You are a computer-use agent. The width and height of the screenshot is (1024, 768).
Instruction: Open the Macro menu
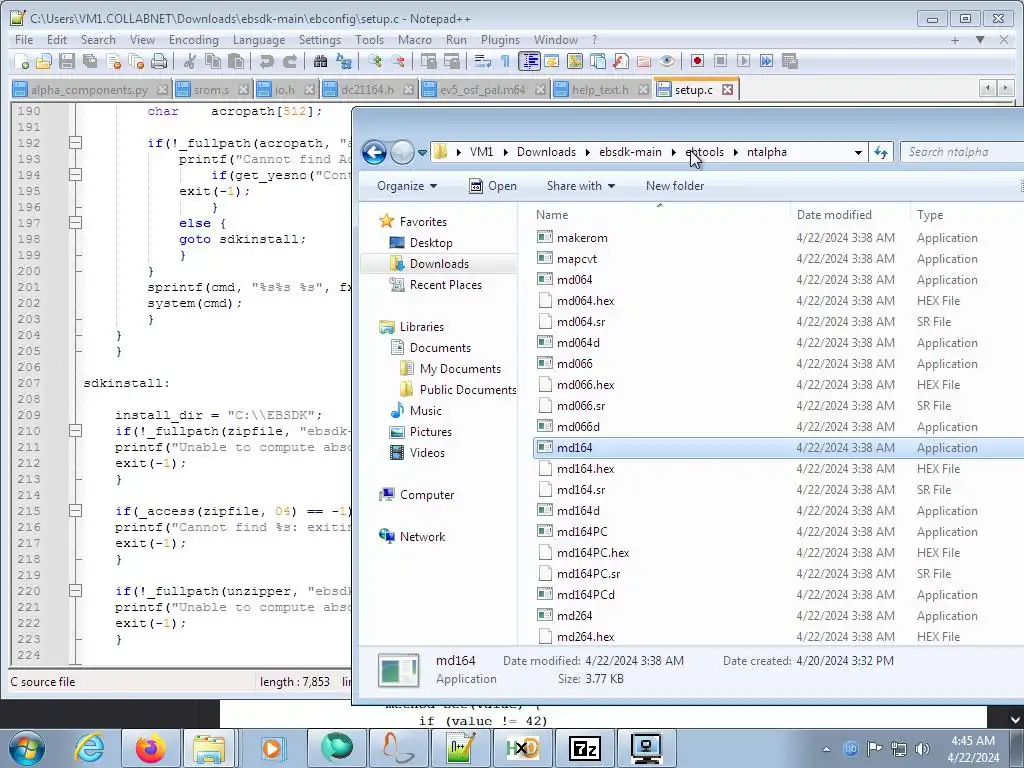coord(415,40)
